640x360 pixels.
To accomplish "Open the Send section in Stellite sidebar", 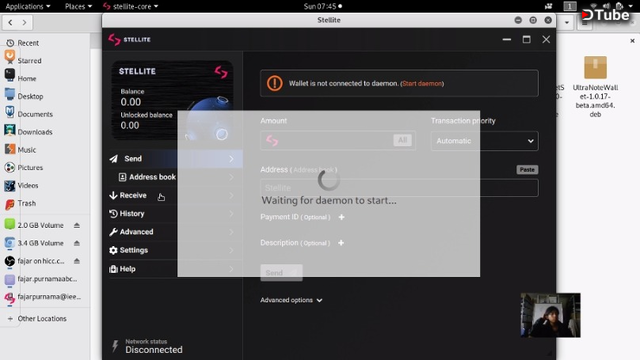I will click(x=176, y=159).
